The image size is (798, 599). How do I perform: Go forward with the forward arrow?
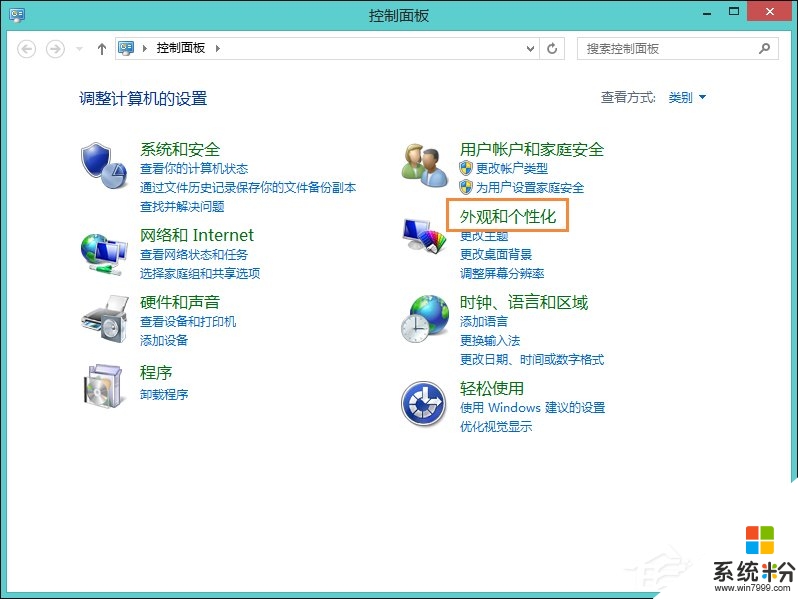point(55,49)
